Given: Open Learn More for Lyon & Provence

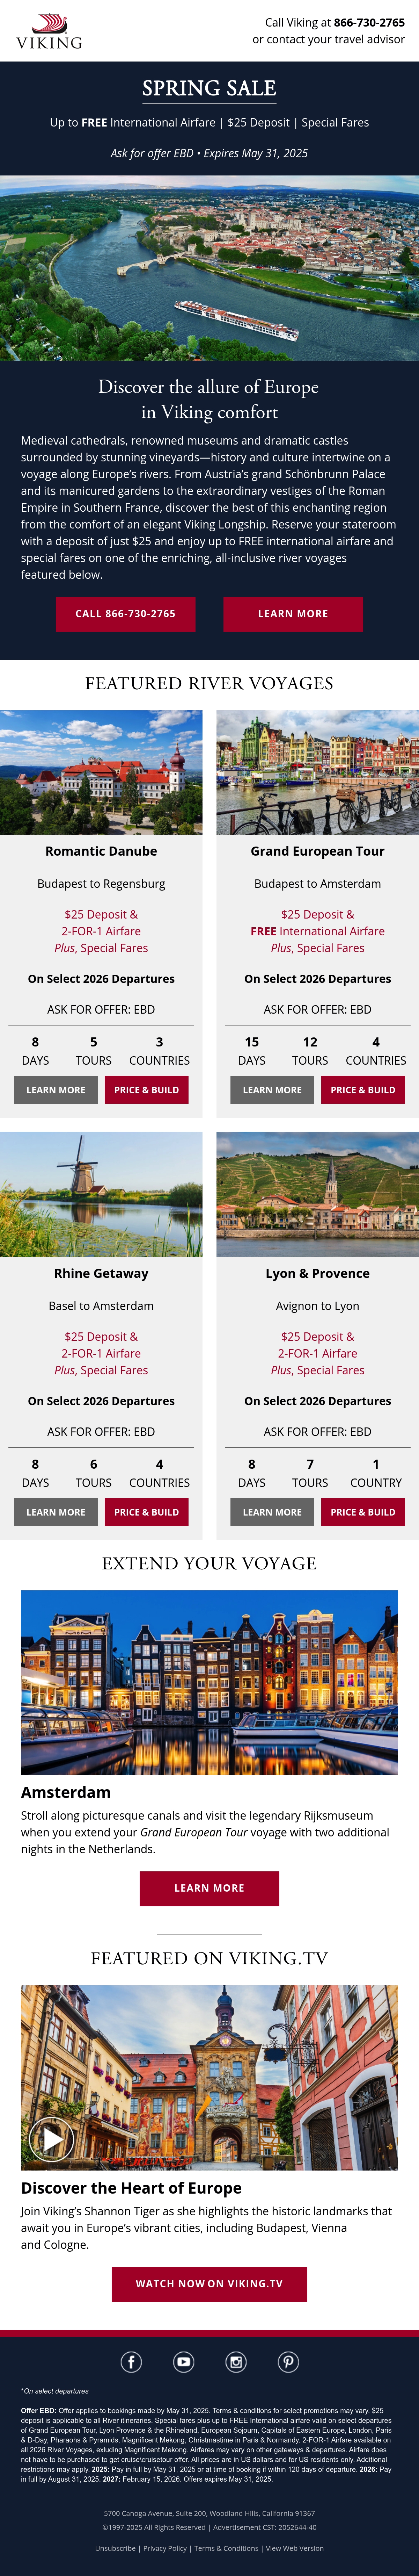Looking at the screenshot, I should (x=272, y=1512).
